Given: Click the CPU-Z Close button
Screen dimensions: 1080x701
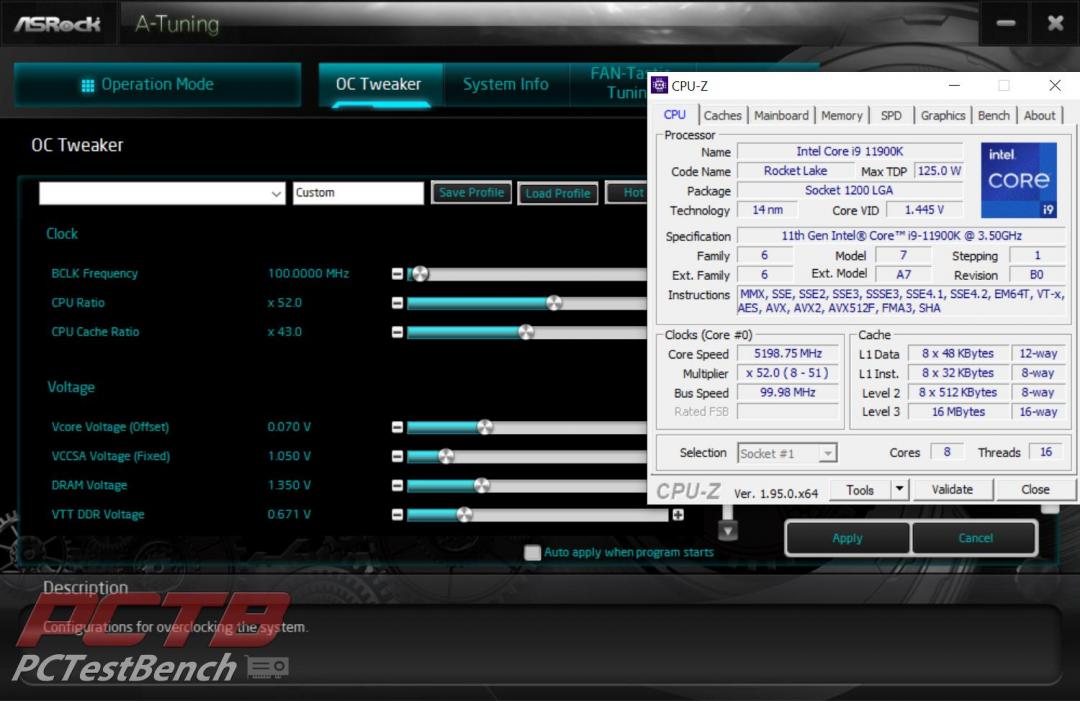Looking at the screenshot, I should click(1035, 490).
